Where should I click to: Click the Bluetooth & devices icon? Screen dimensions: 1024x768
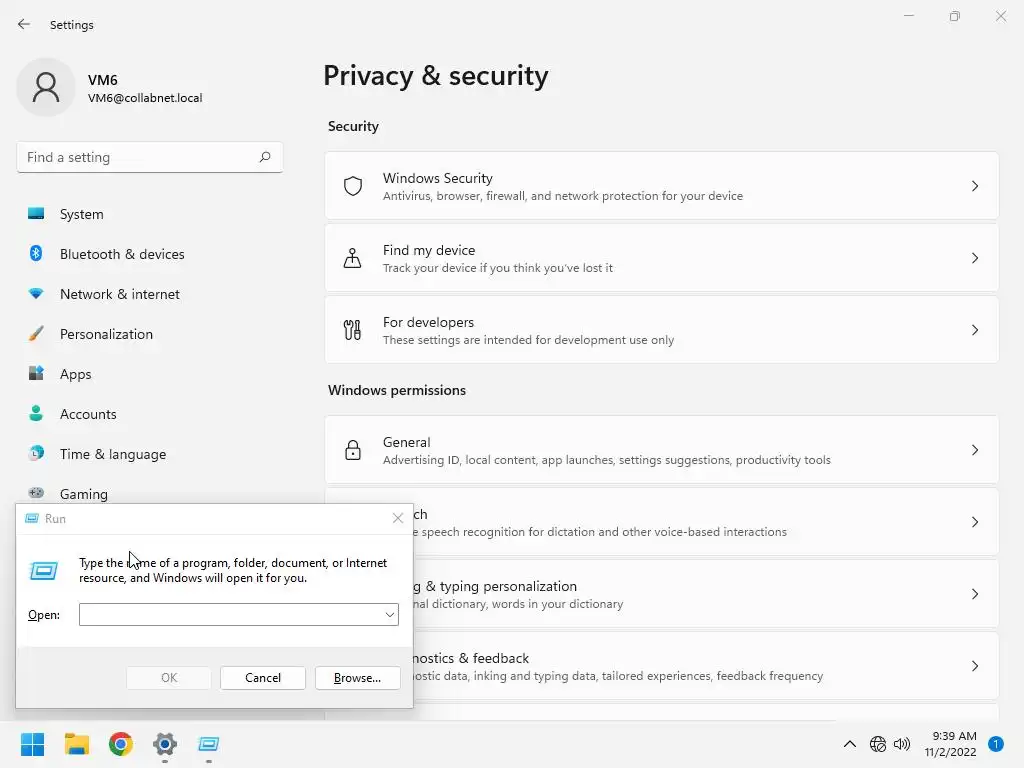click(36, 254)
